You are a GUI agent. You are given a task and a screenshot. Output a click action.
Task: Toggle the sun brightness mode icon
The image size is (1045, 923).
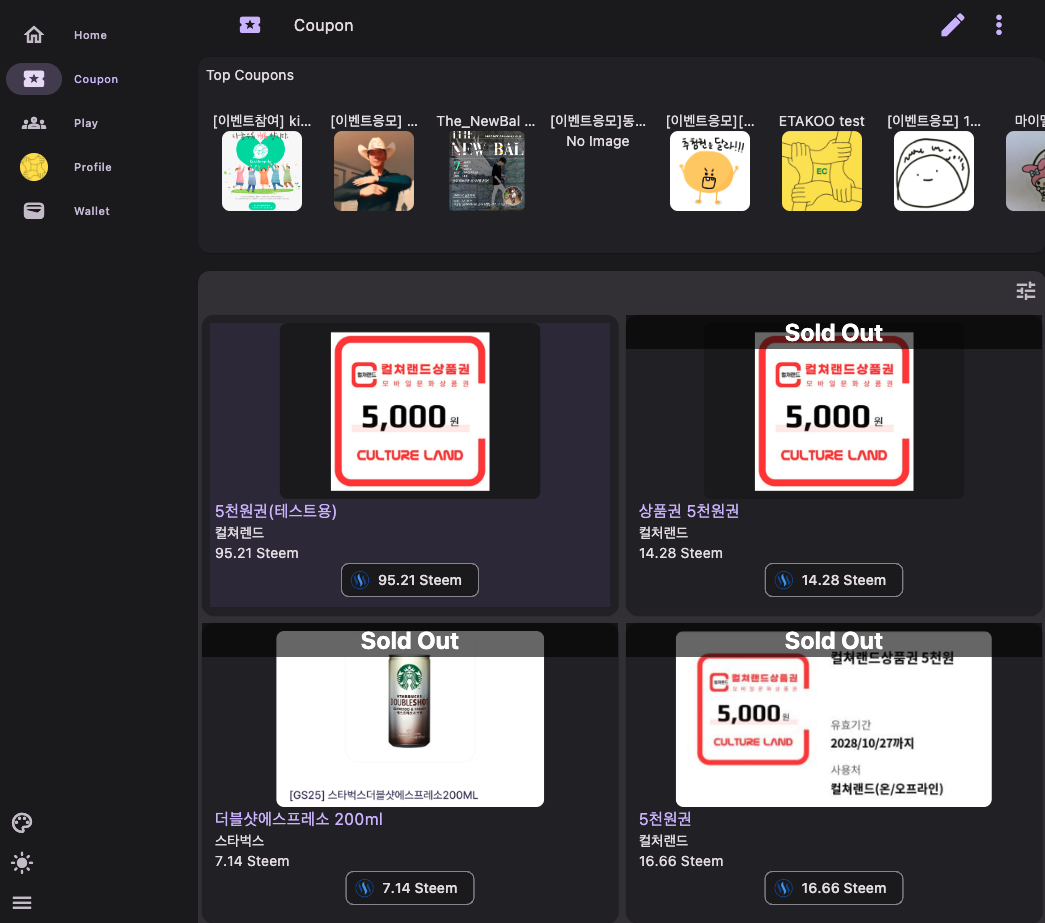[22, 862]
